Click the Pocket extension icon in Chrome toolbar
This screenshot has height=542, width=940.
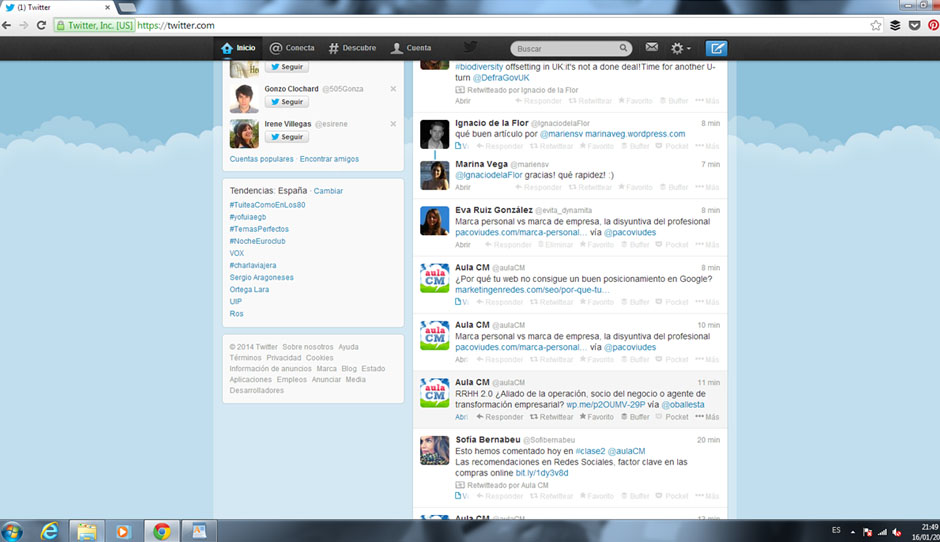[x=914, y=25]
